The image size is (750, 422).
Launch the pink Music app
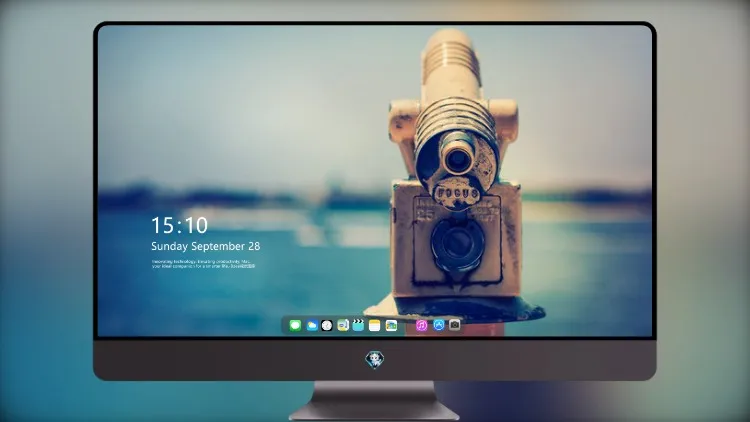click(x=421, y=325)
